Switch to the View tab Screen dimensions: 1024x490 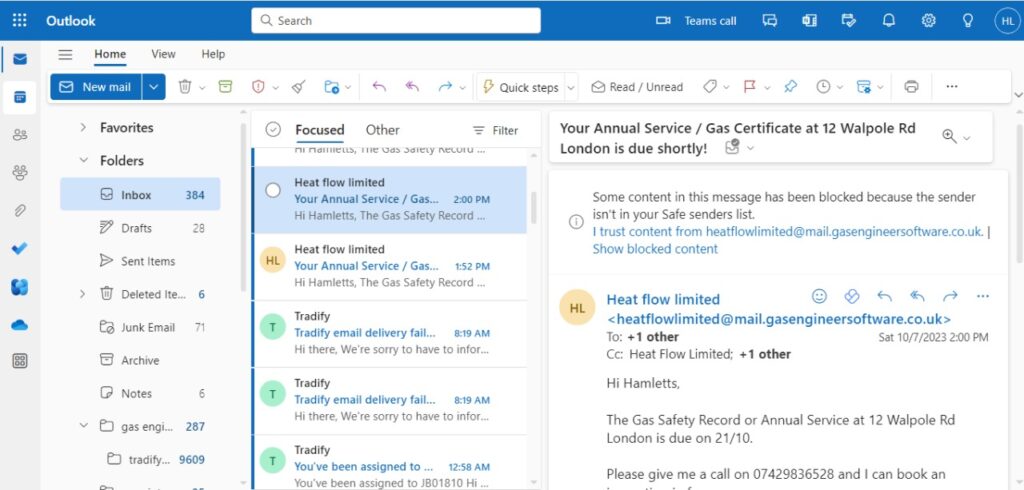[x=163, y=54]
